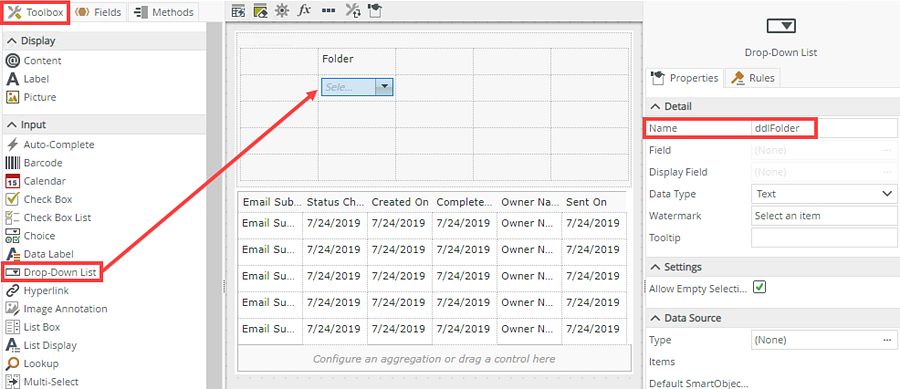Select the Calendar control

[36, 181]
